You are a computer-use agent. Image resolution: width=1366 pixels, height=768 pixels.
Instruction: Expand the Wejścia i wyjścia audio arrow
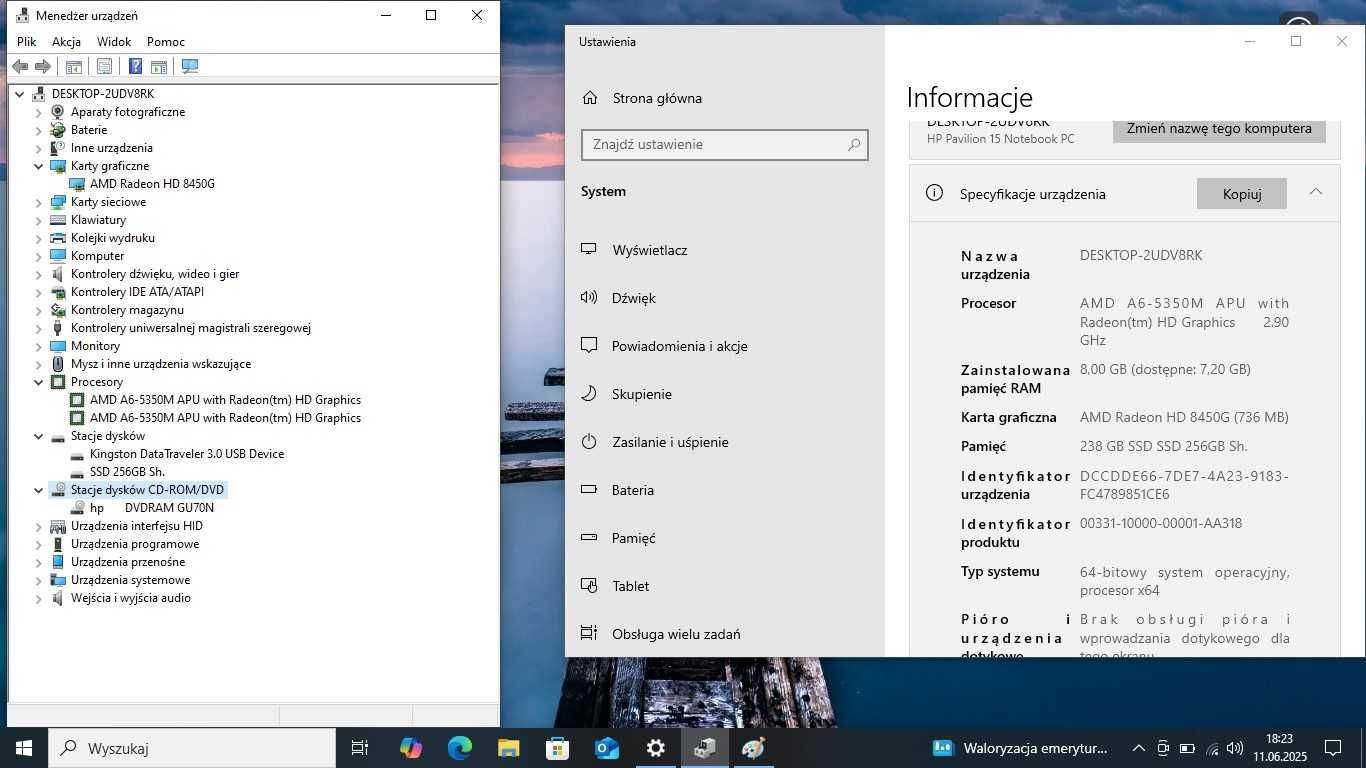[x=39, y=598]
